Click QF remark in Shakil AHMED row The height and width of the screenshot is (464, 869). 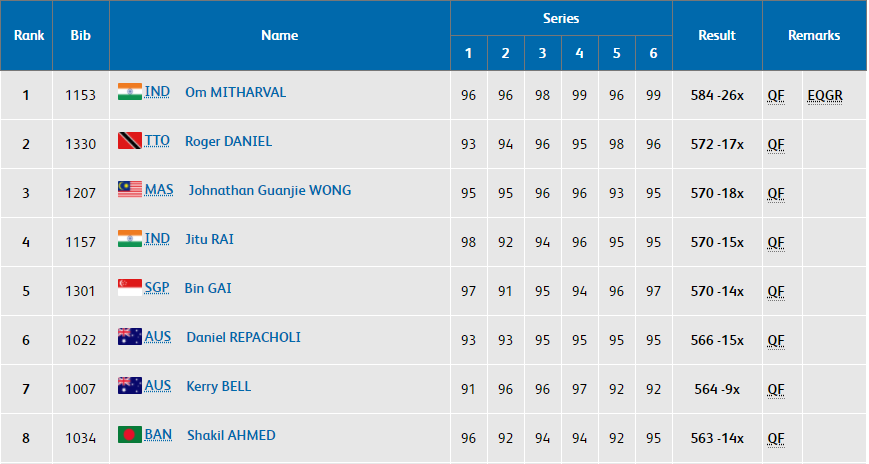tap(776, 438)
